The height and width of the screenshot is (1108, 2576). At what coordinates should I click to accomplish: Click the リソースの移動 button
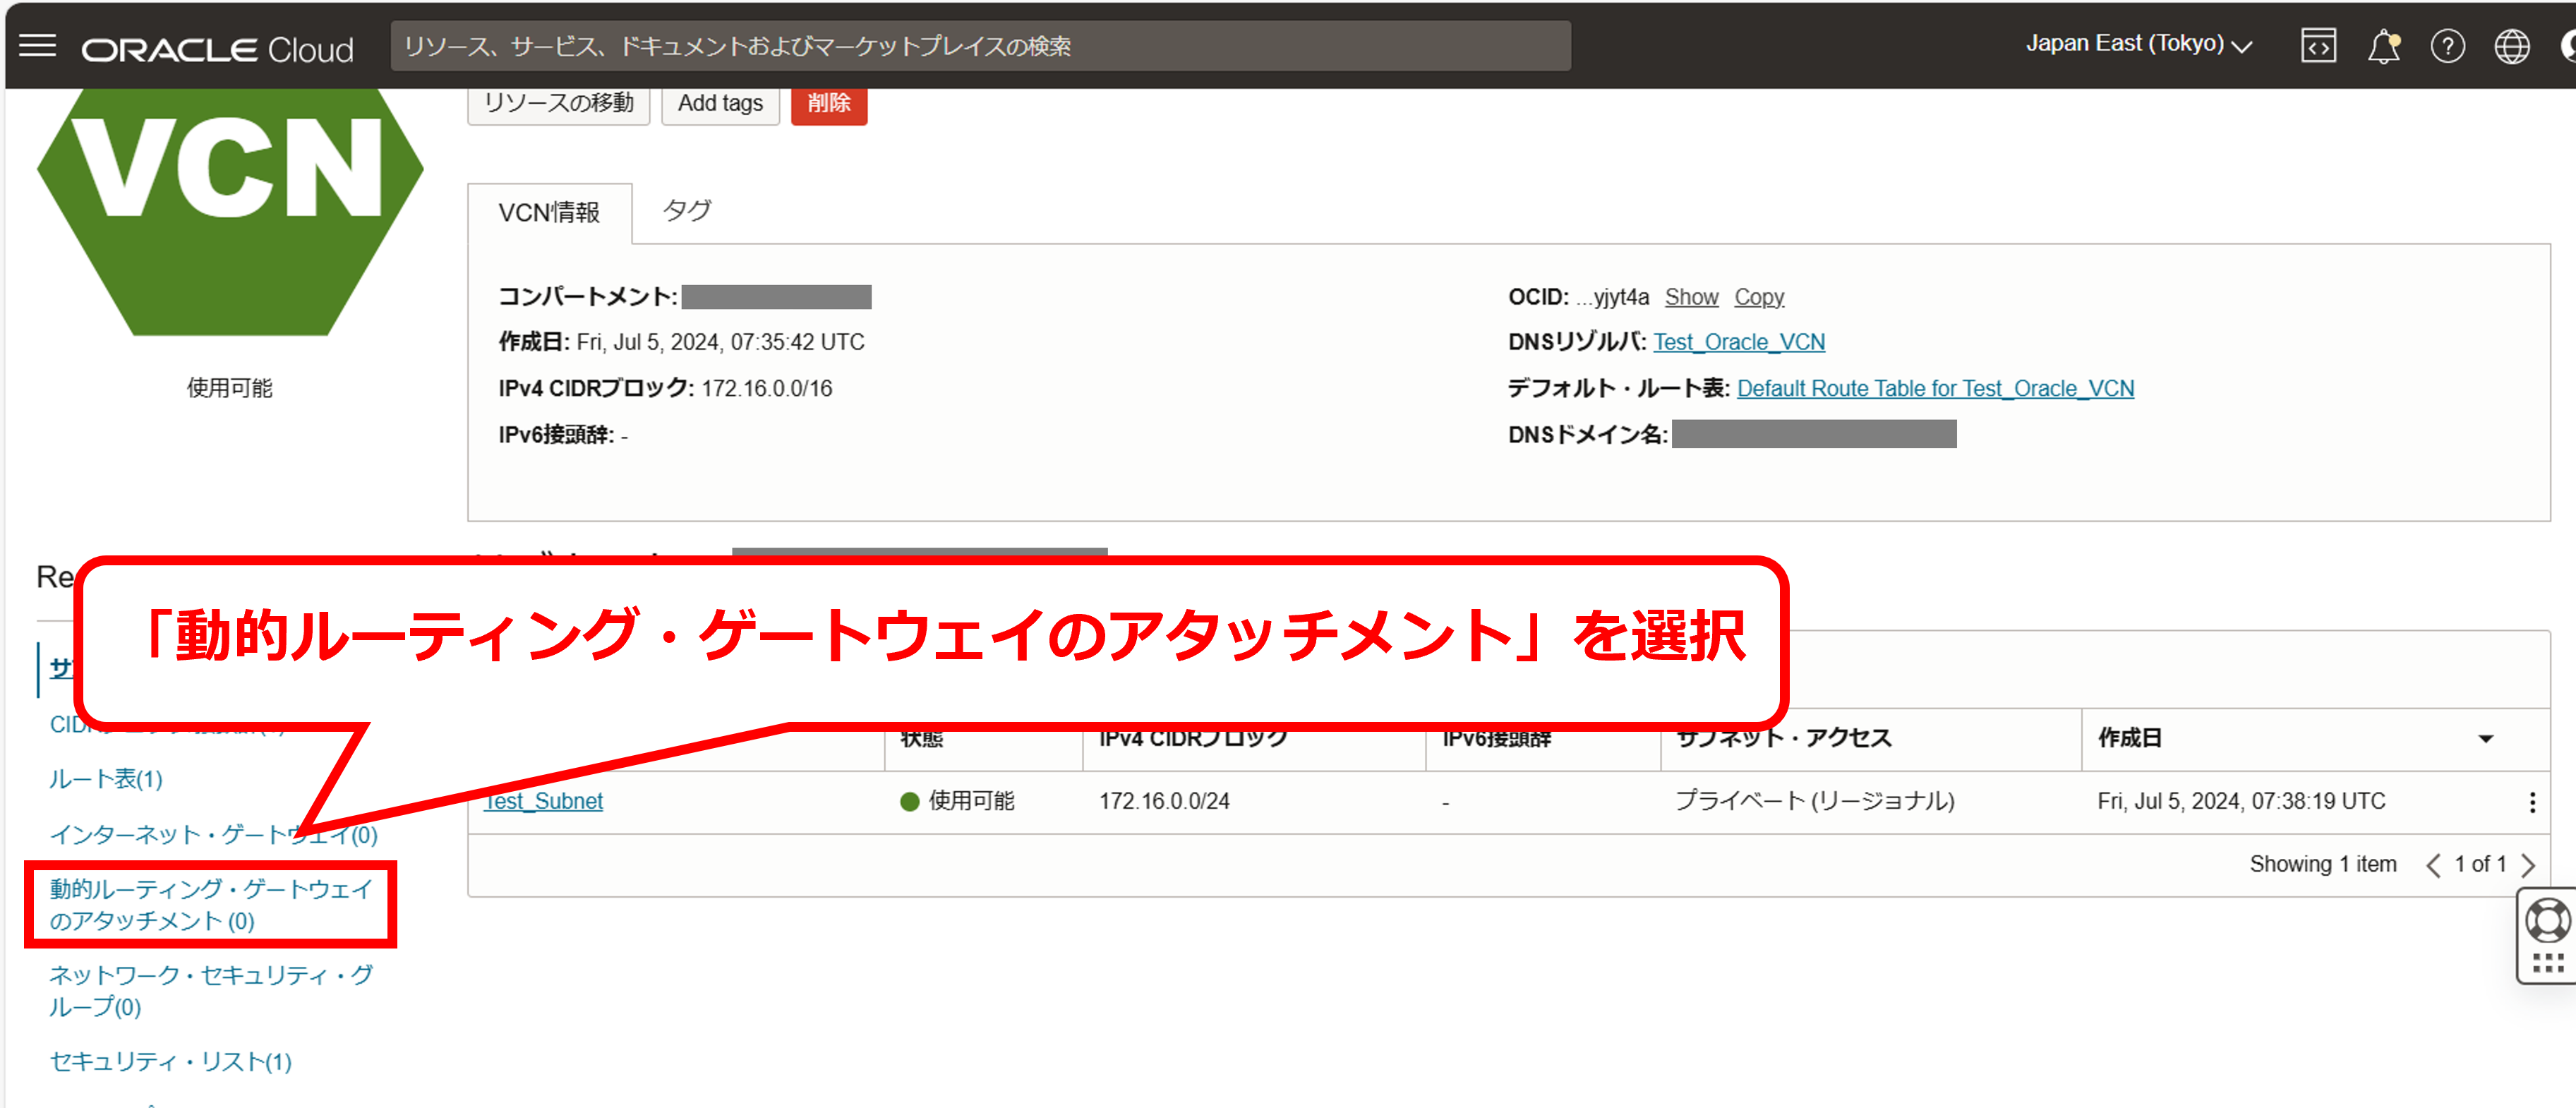coord(558,103)
